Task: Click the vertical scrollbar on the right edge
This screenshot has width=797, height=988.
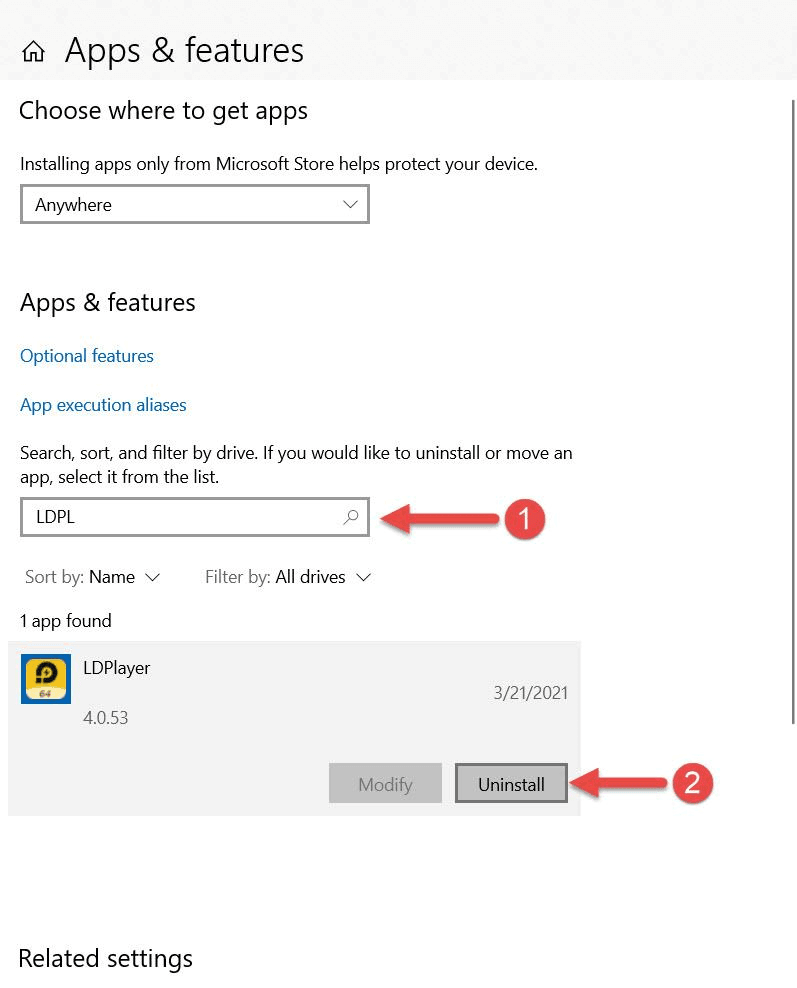Action: click(793, 400)
